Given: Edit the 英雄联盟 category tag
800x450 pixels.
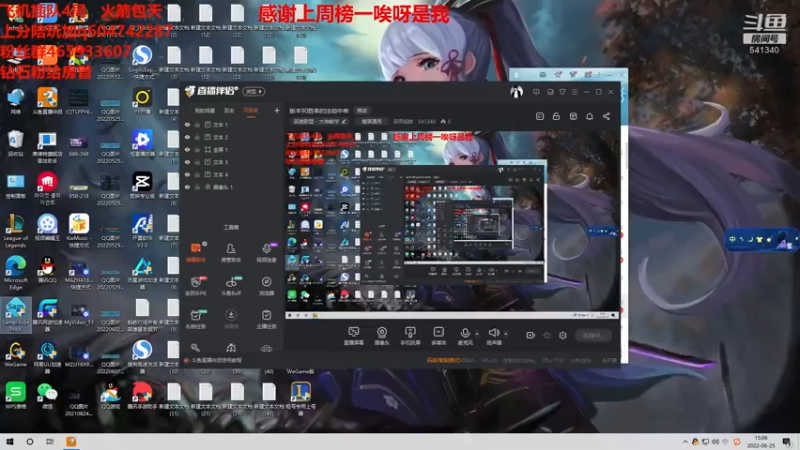Looking at the screenshot, I should click(x=320, y=122).
